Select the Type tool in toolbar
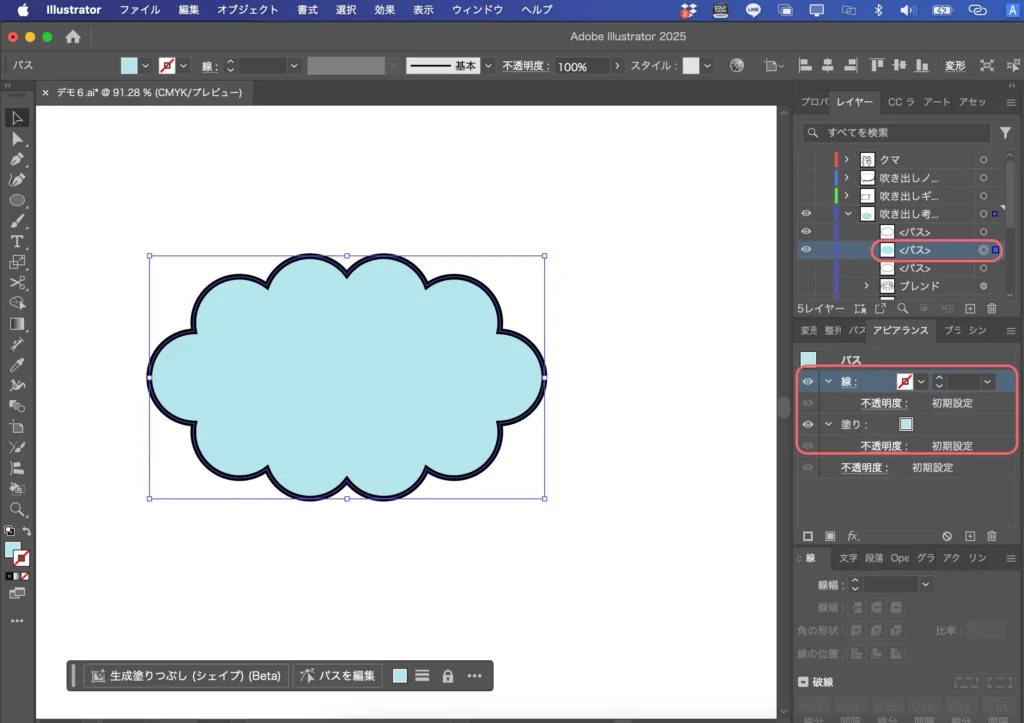The height and width of the screenshot is (723, 1024). click(17, 242)
